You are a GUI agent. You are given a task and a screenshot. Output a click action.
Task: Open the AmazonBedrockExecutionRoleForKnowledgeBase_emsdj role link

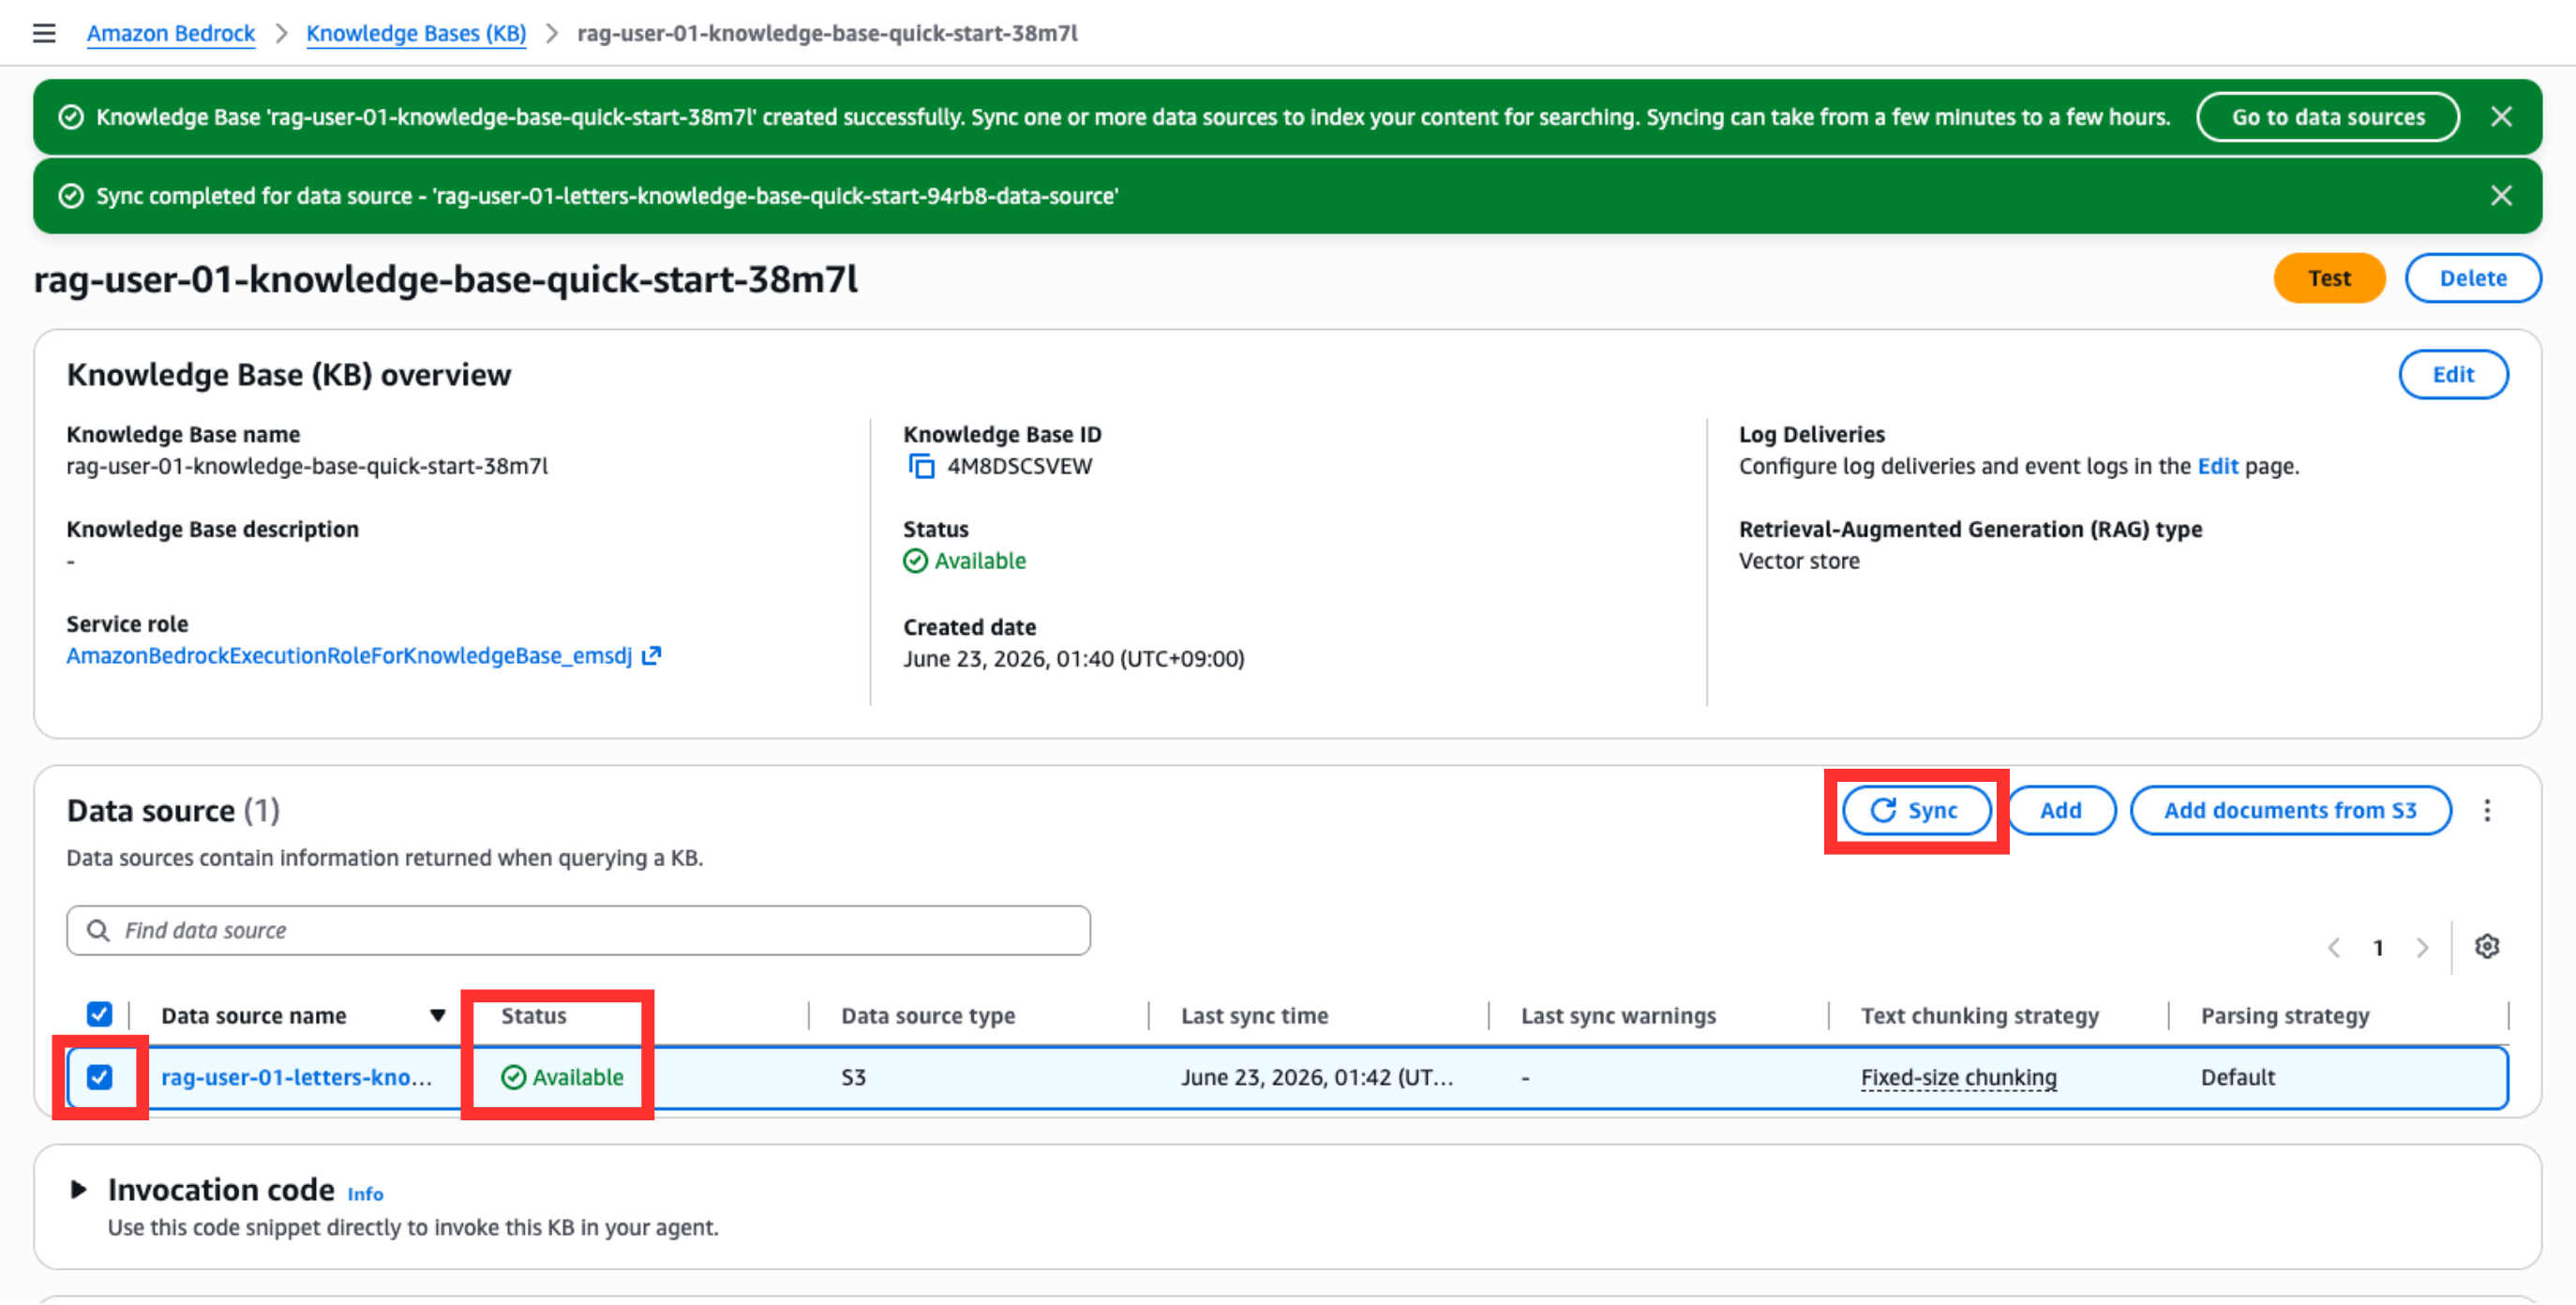tap(363, 655)
